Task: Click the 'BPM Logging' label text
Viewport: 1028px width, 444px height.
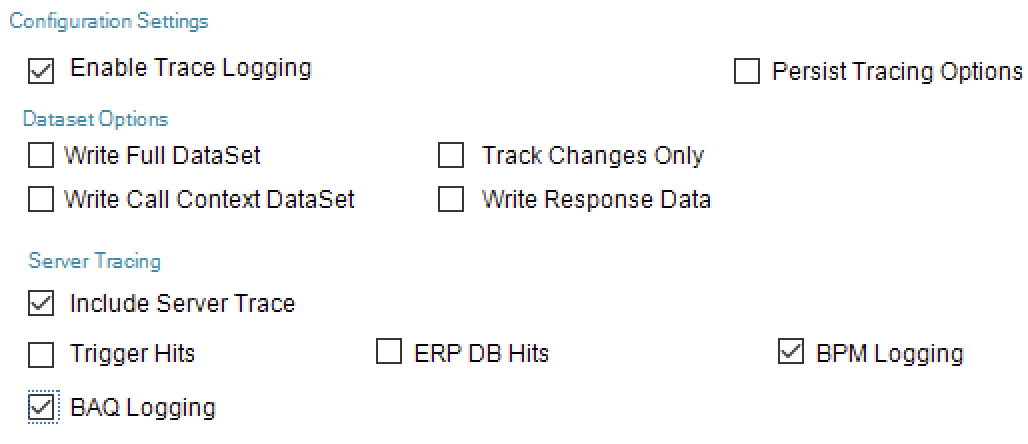Action: 889,354
